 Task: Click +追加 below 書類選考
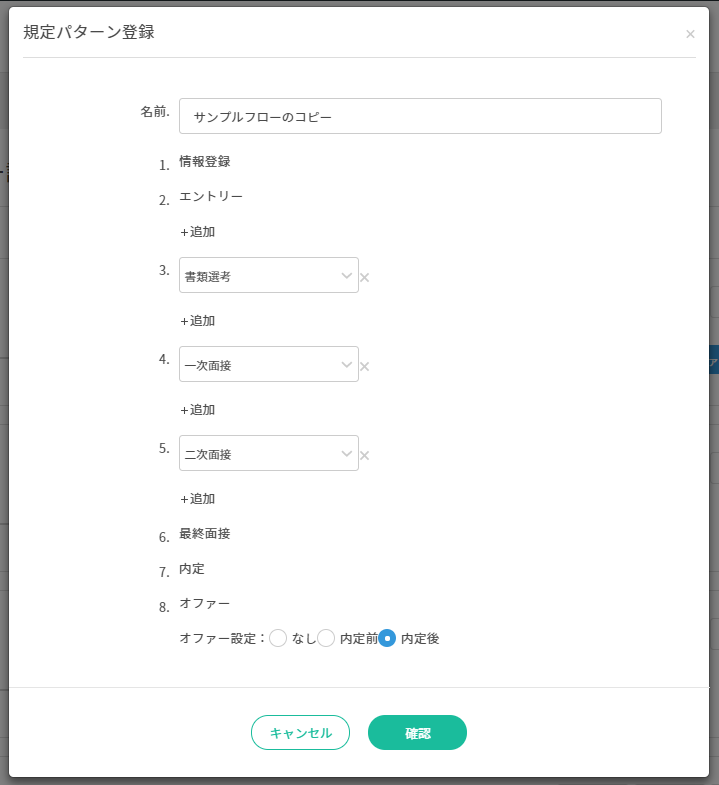pyautogui.click(x=198, y=321)
